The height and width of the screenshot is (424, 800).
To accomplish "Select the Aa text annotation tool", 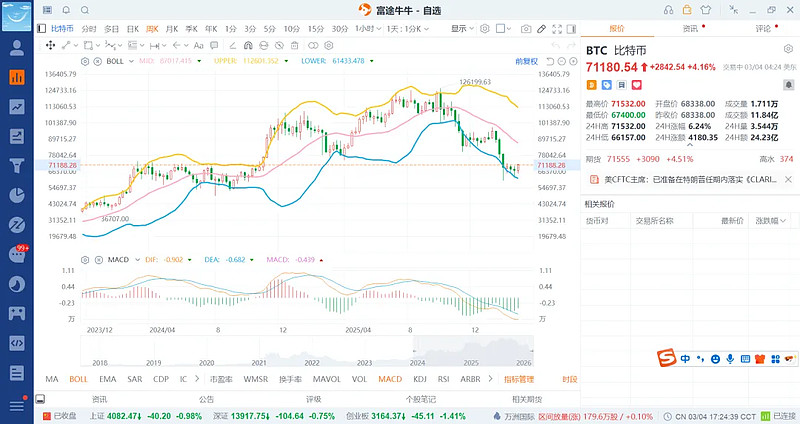I will (198, 45).
